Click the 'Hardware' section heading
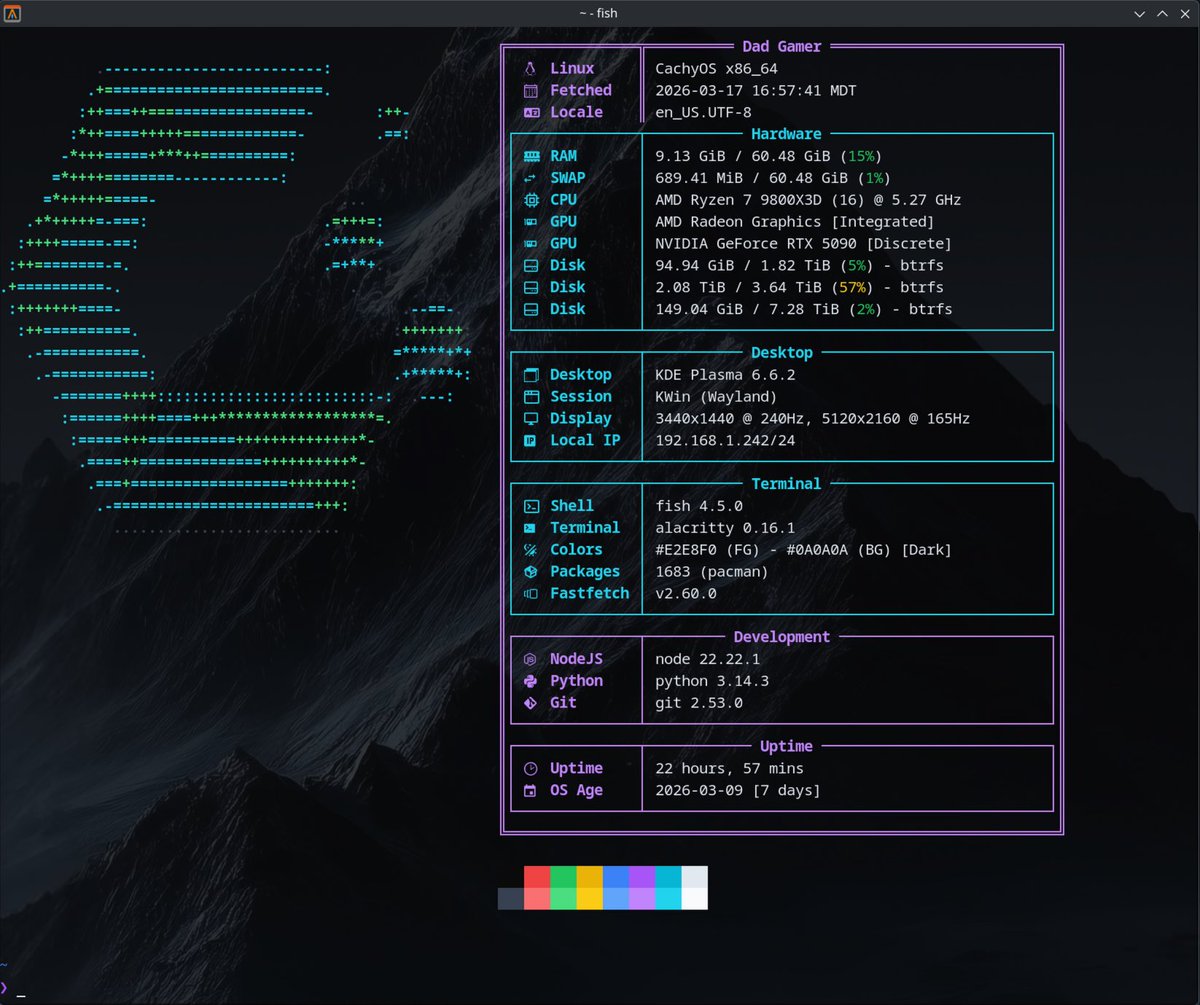The image size is (1200, 1005). (786, 134)
